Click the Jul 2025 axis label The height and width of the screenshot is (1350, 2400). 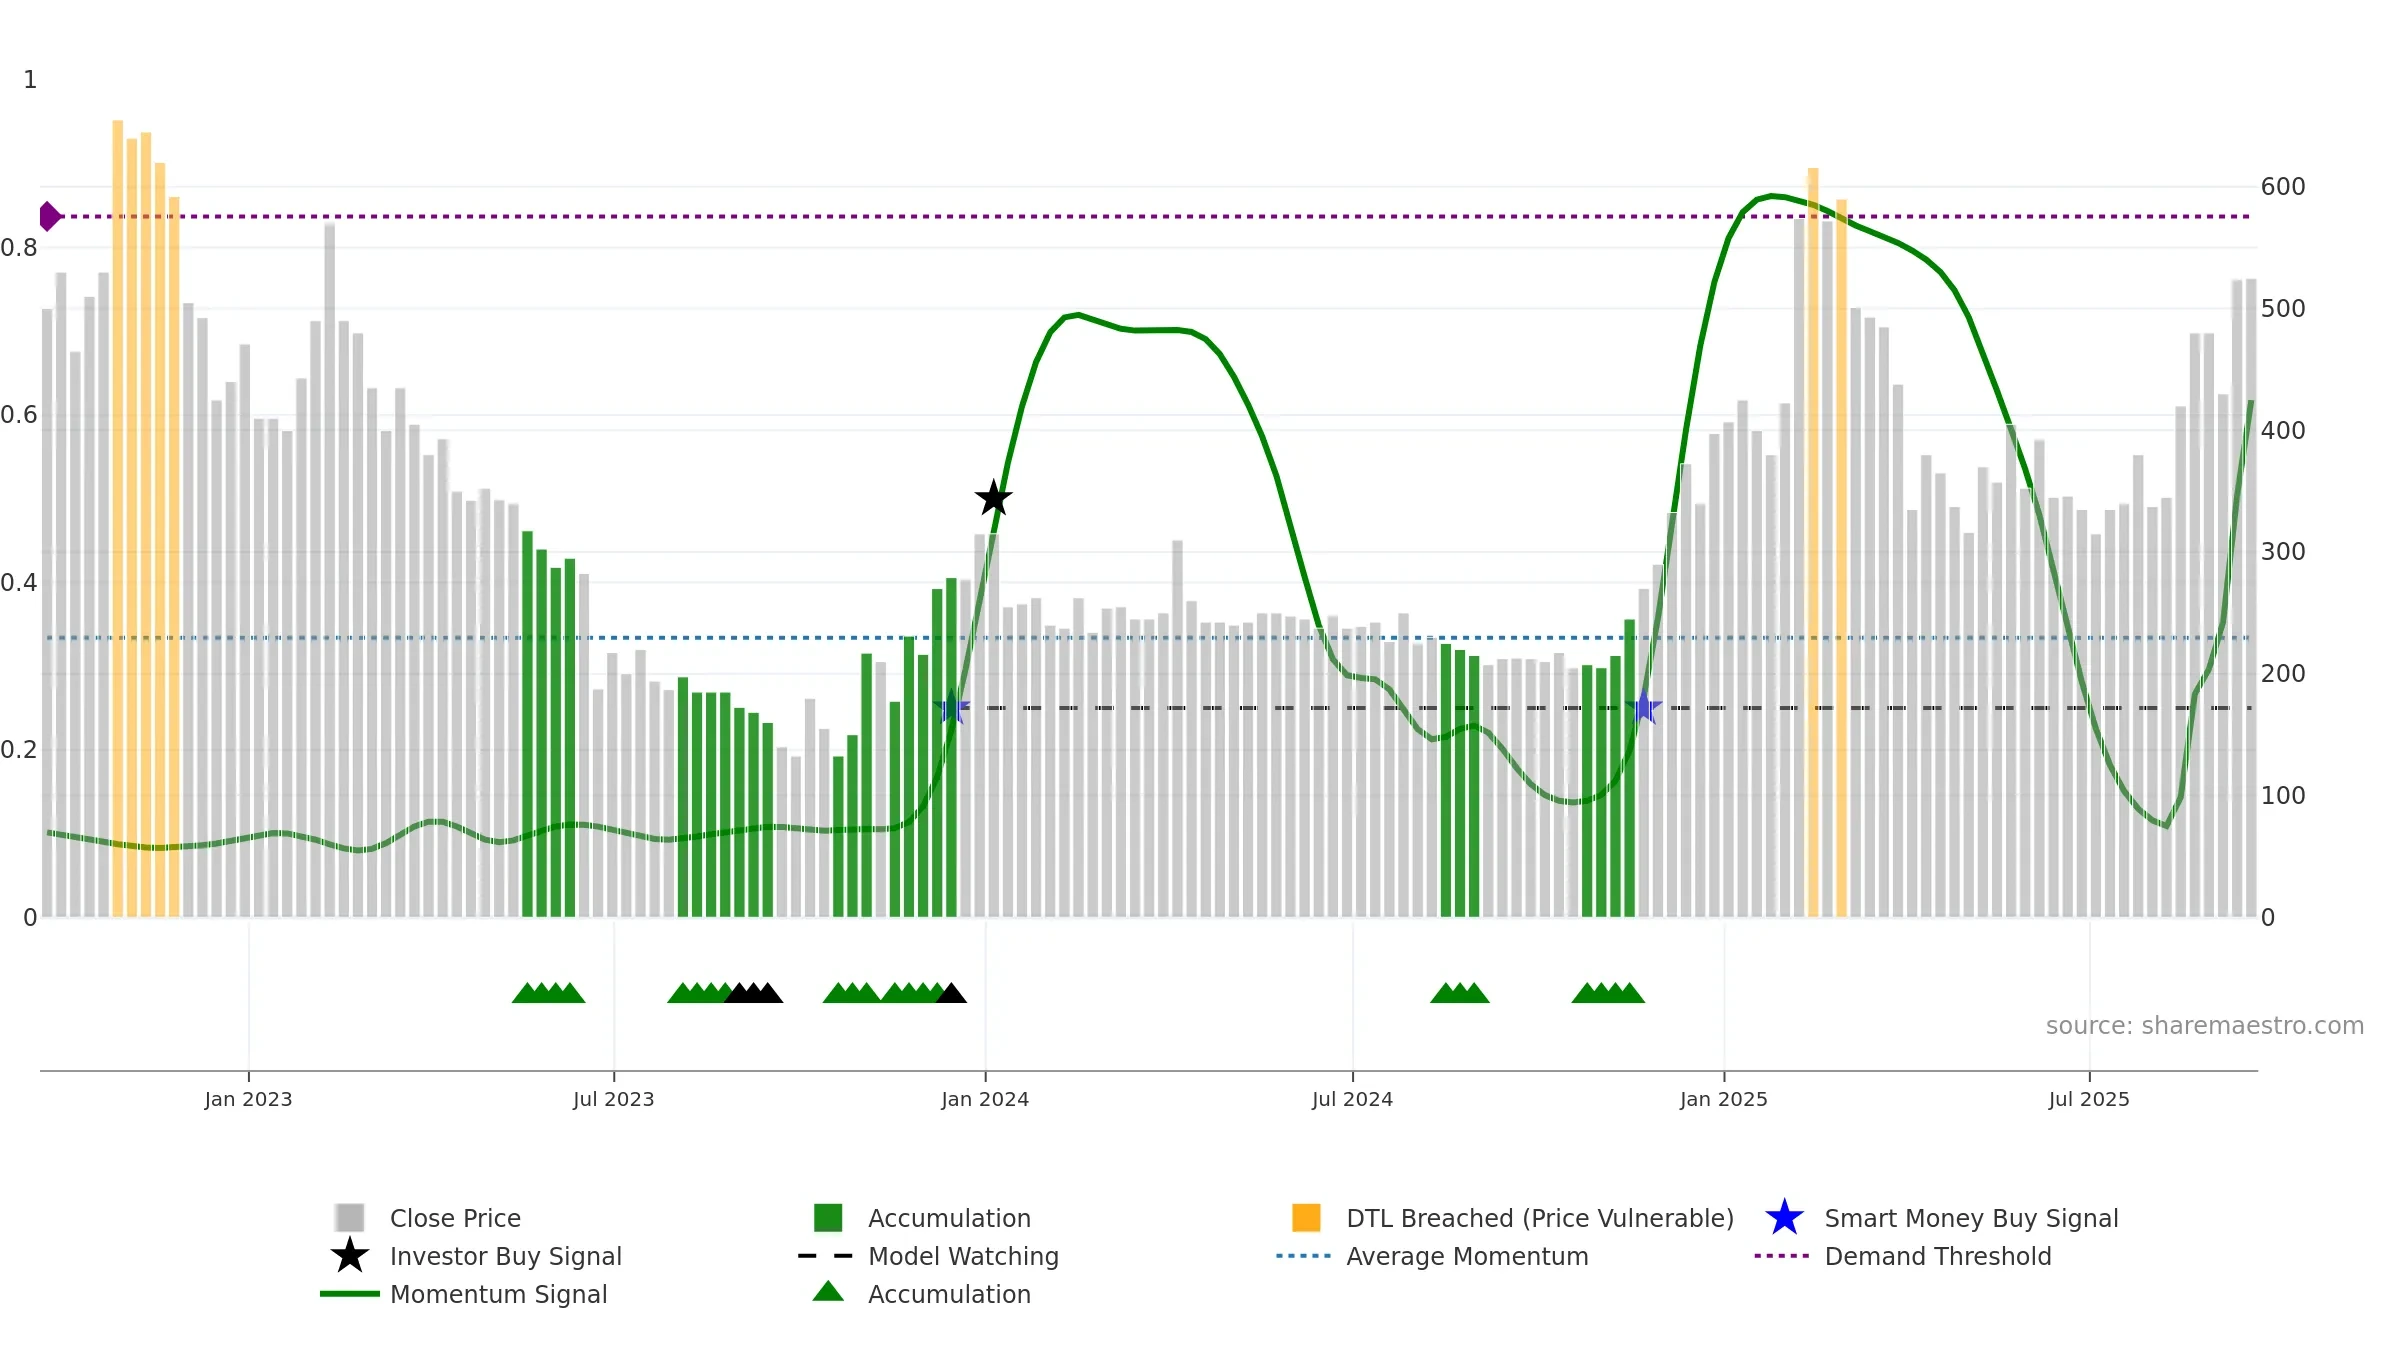[x=2089, y=1099]
